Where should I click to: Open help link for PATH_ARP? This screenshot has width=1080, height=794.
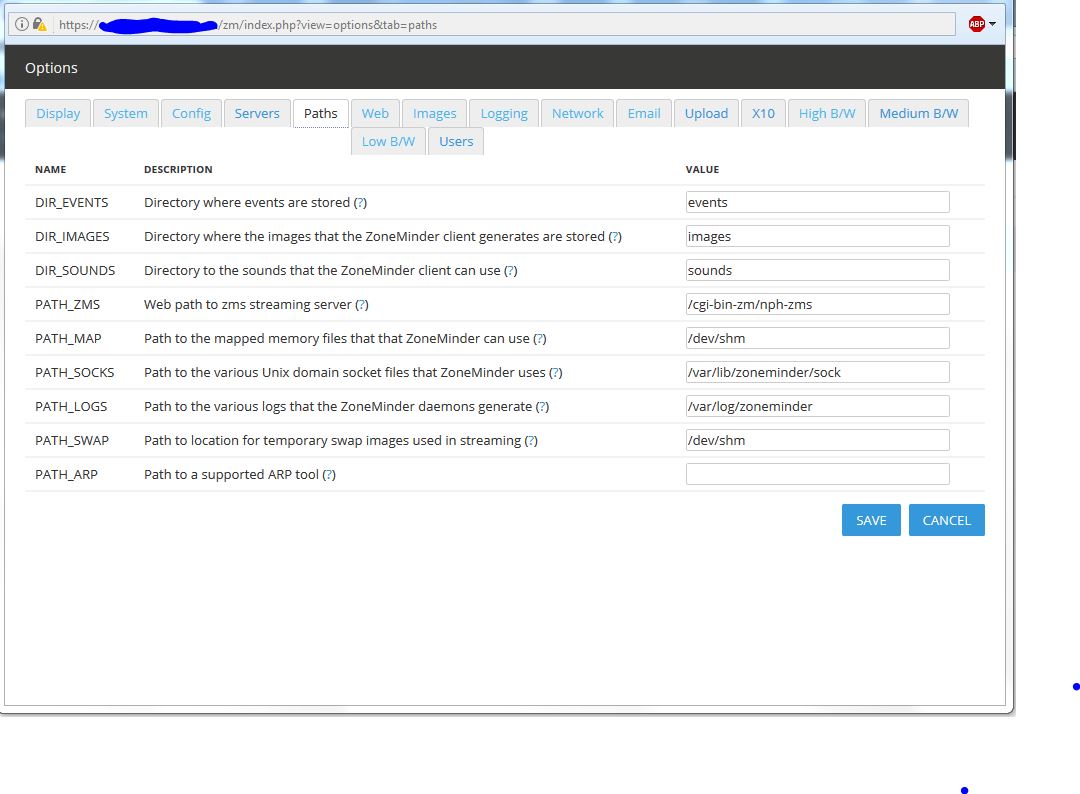click(329, 474)
